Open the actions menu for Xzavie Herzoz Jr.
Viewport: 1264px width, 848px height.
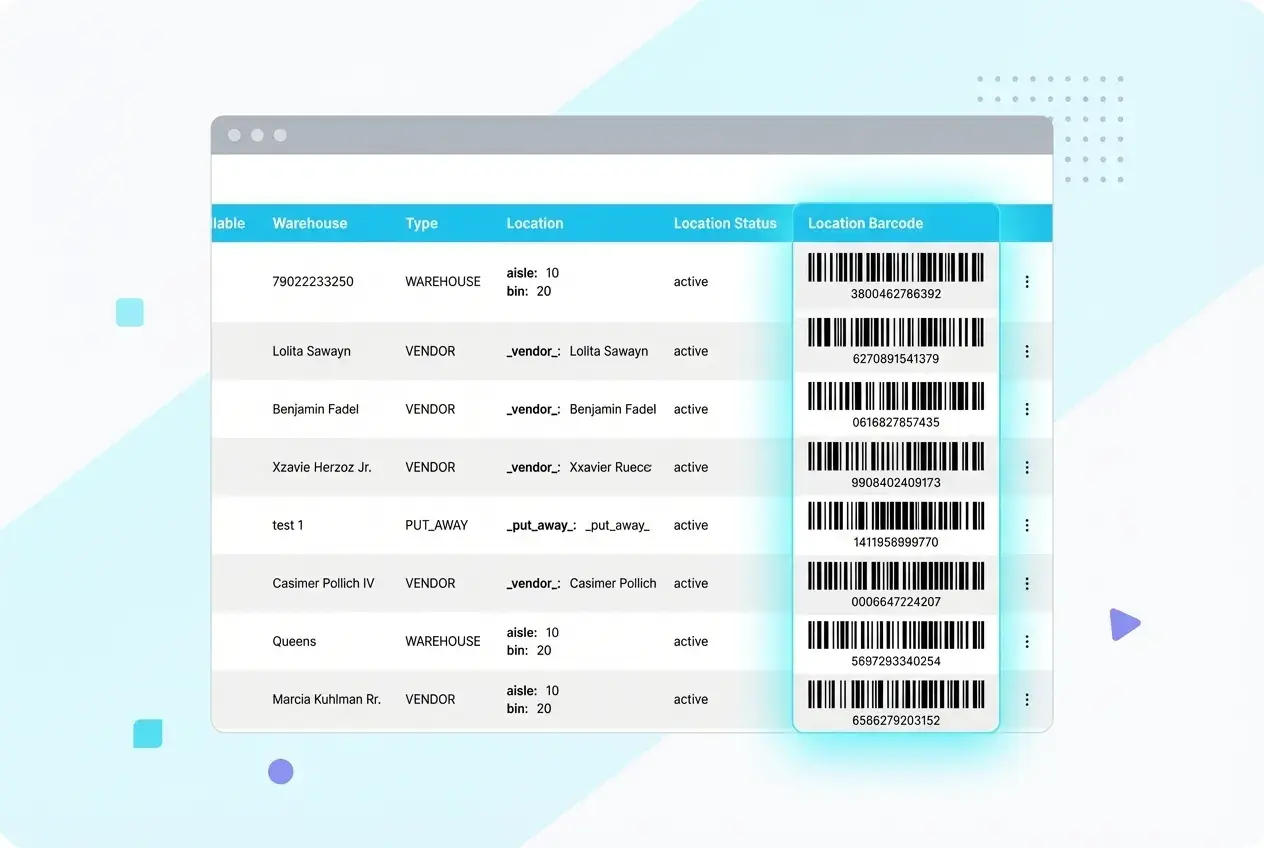(1027, 467)
